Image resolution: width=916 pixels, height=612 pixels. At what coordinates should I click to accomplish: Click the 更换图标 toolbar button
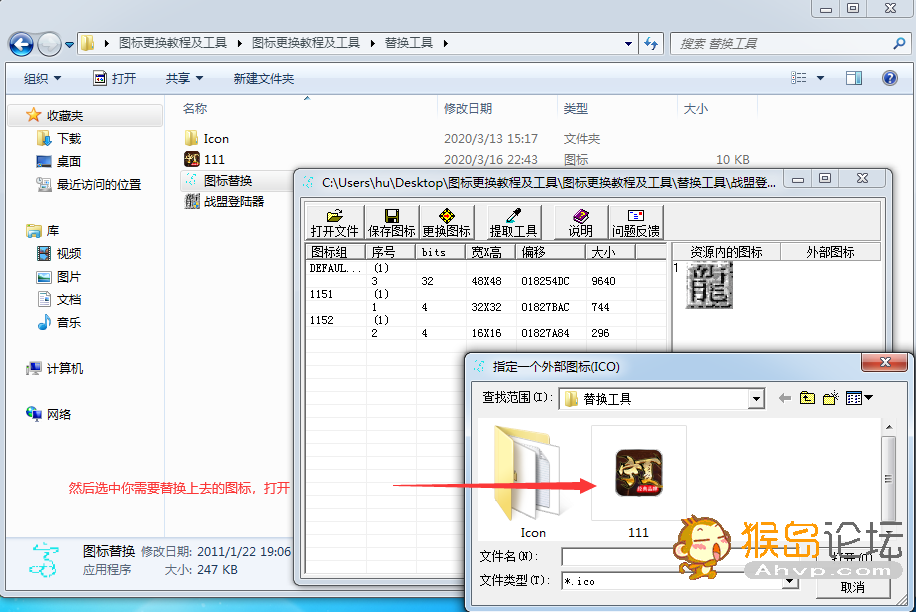(x=446, y=222)
